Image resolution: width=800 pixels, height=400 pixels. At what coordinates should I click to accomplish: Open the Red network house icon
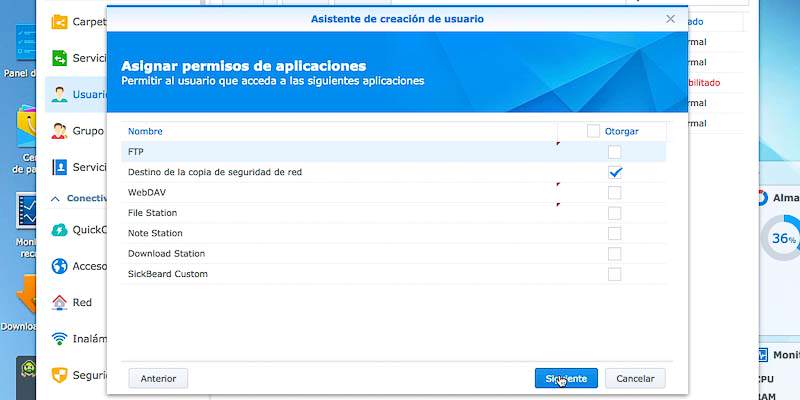click(59, 302)
